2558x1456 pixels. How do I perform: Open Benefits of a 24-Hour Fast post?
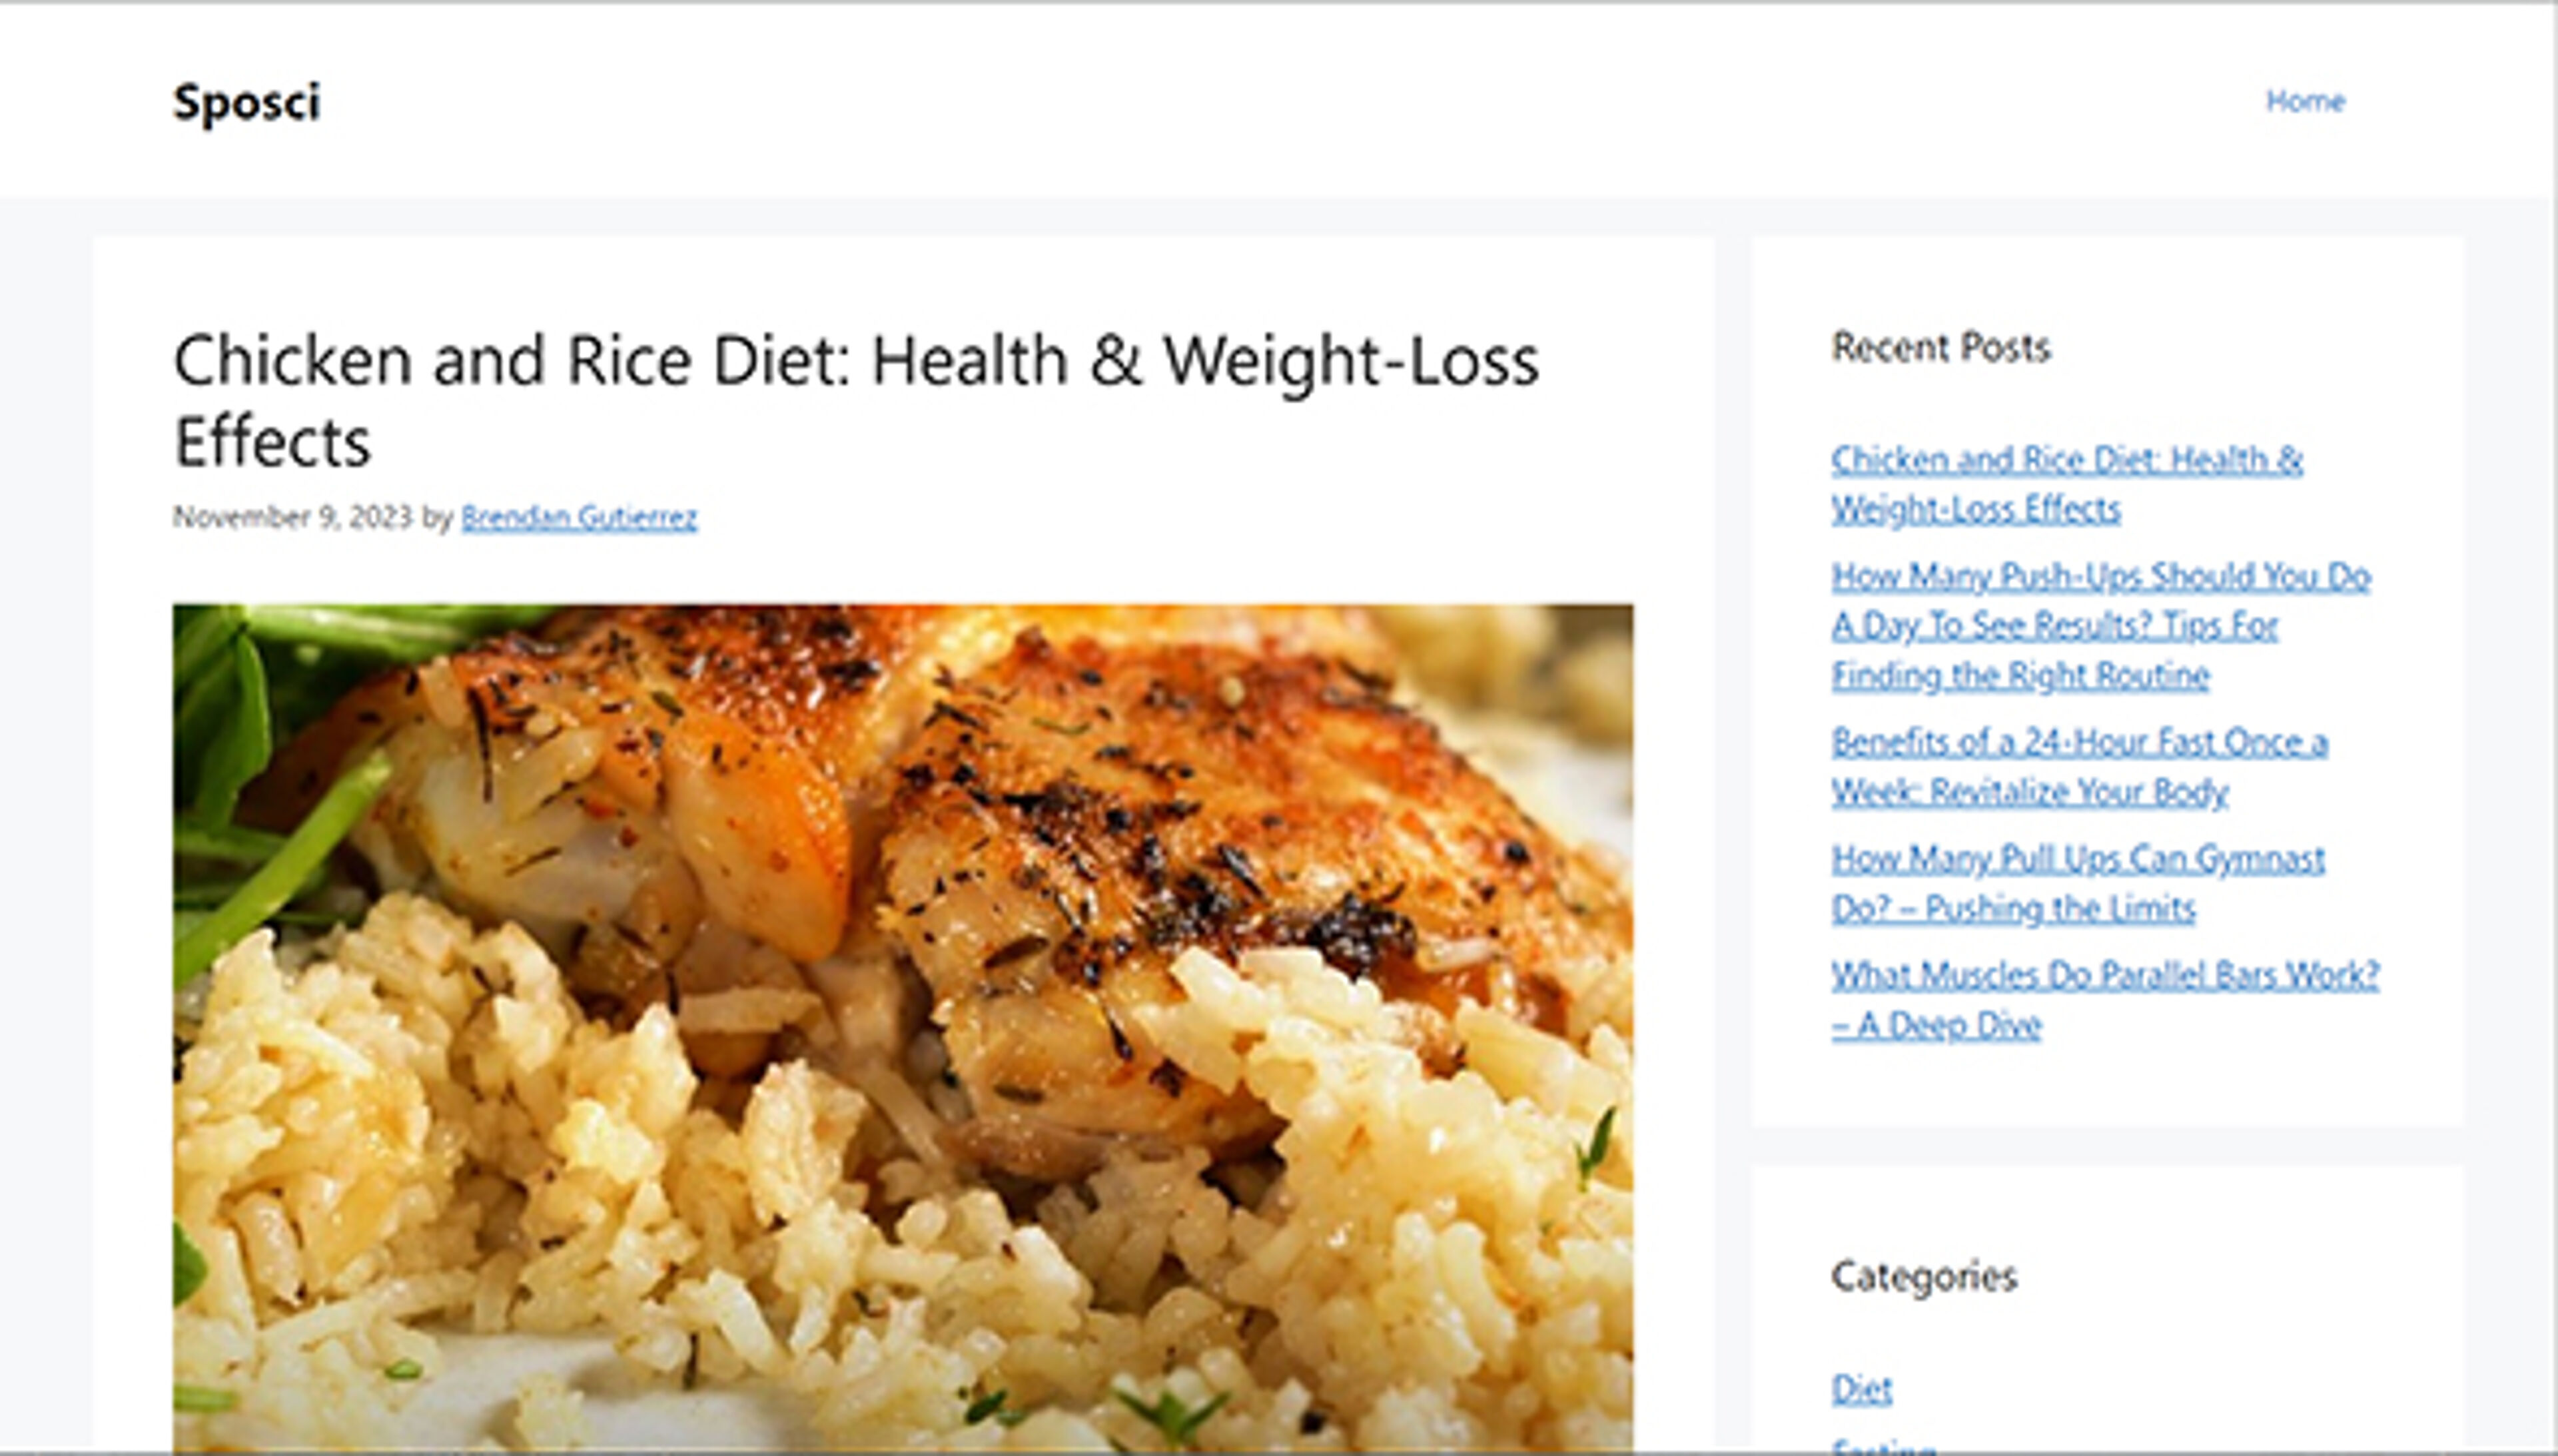(x=2079, y=767)
